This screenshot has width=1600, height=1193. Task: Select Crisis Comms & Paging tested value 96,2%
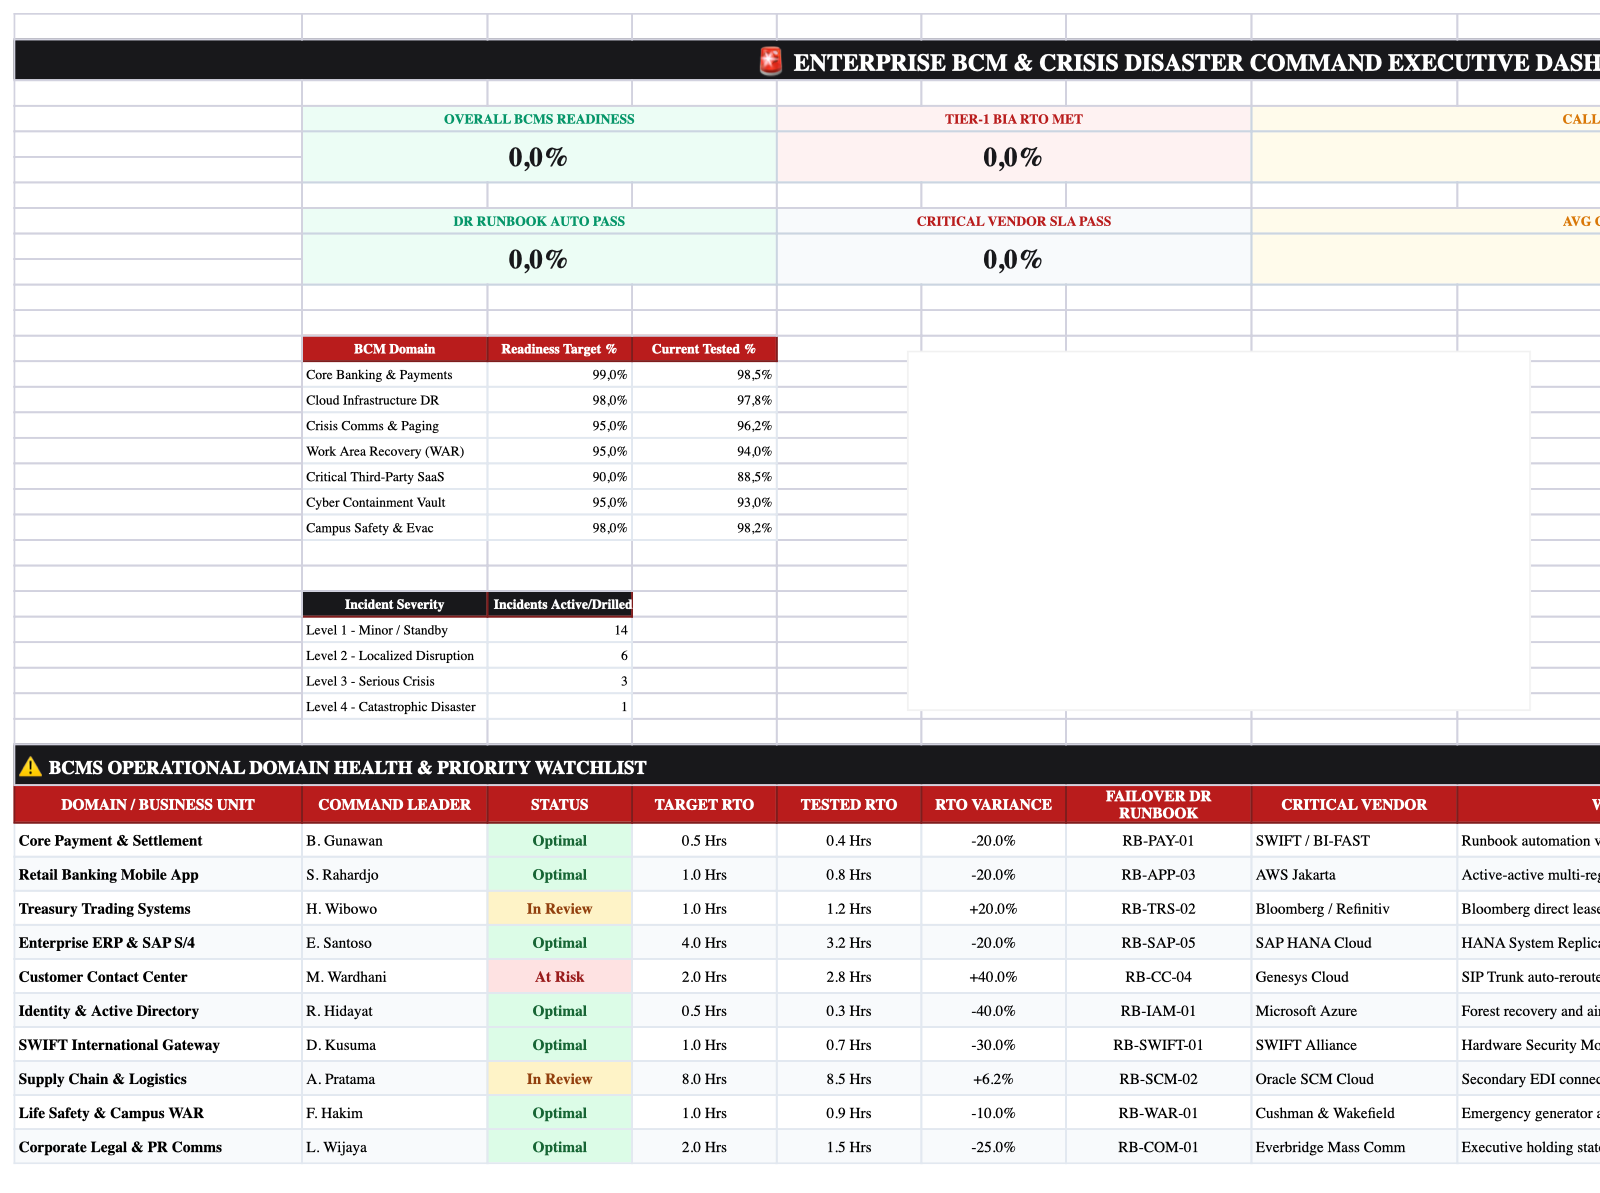(704, 426)
